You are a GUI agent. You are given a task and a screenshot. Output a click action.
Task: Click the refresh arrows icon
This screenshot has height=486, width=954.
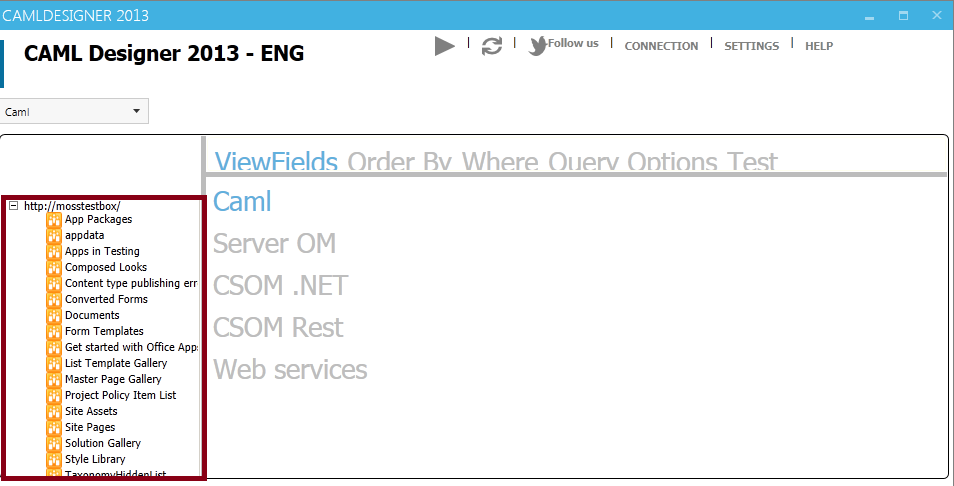[x=492, y=46]
